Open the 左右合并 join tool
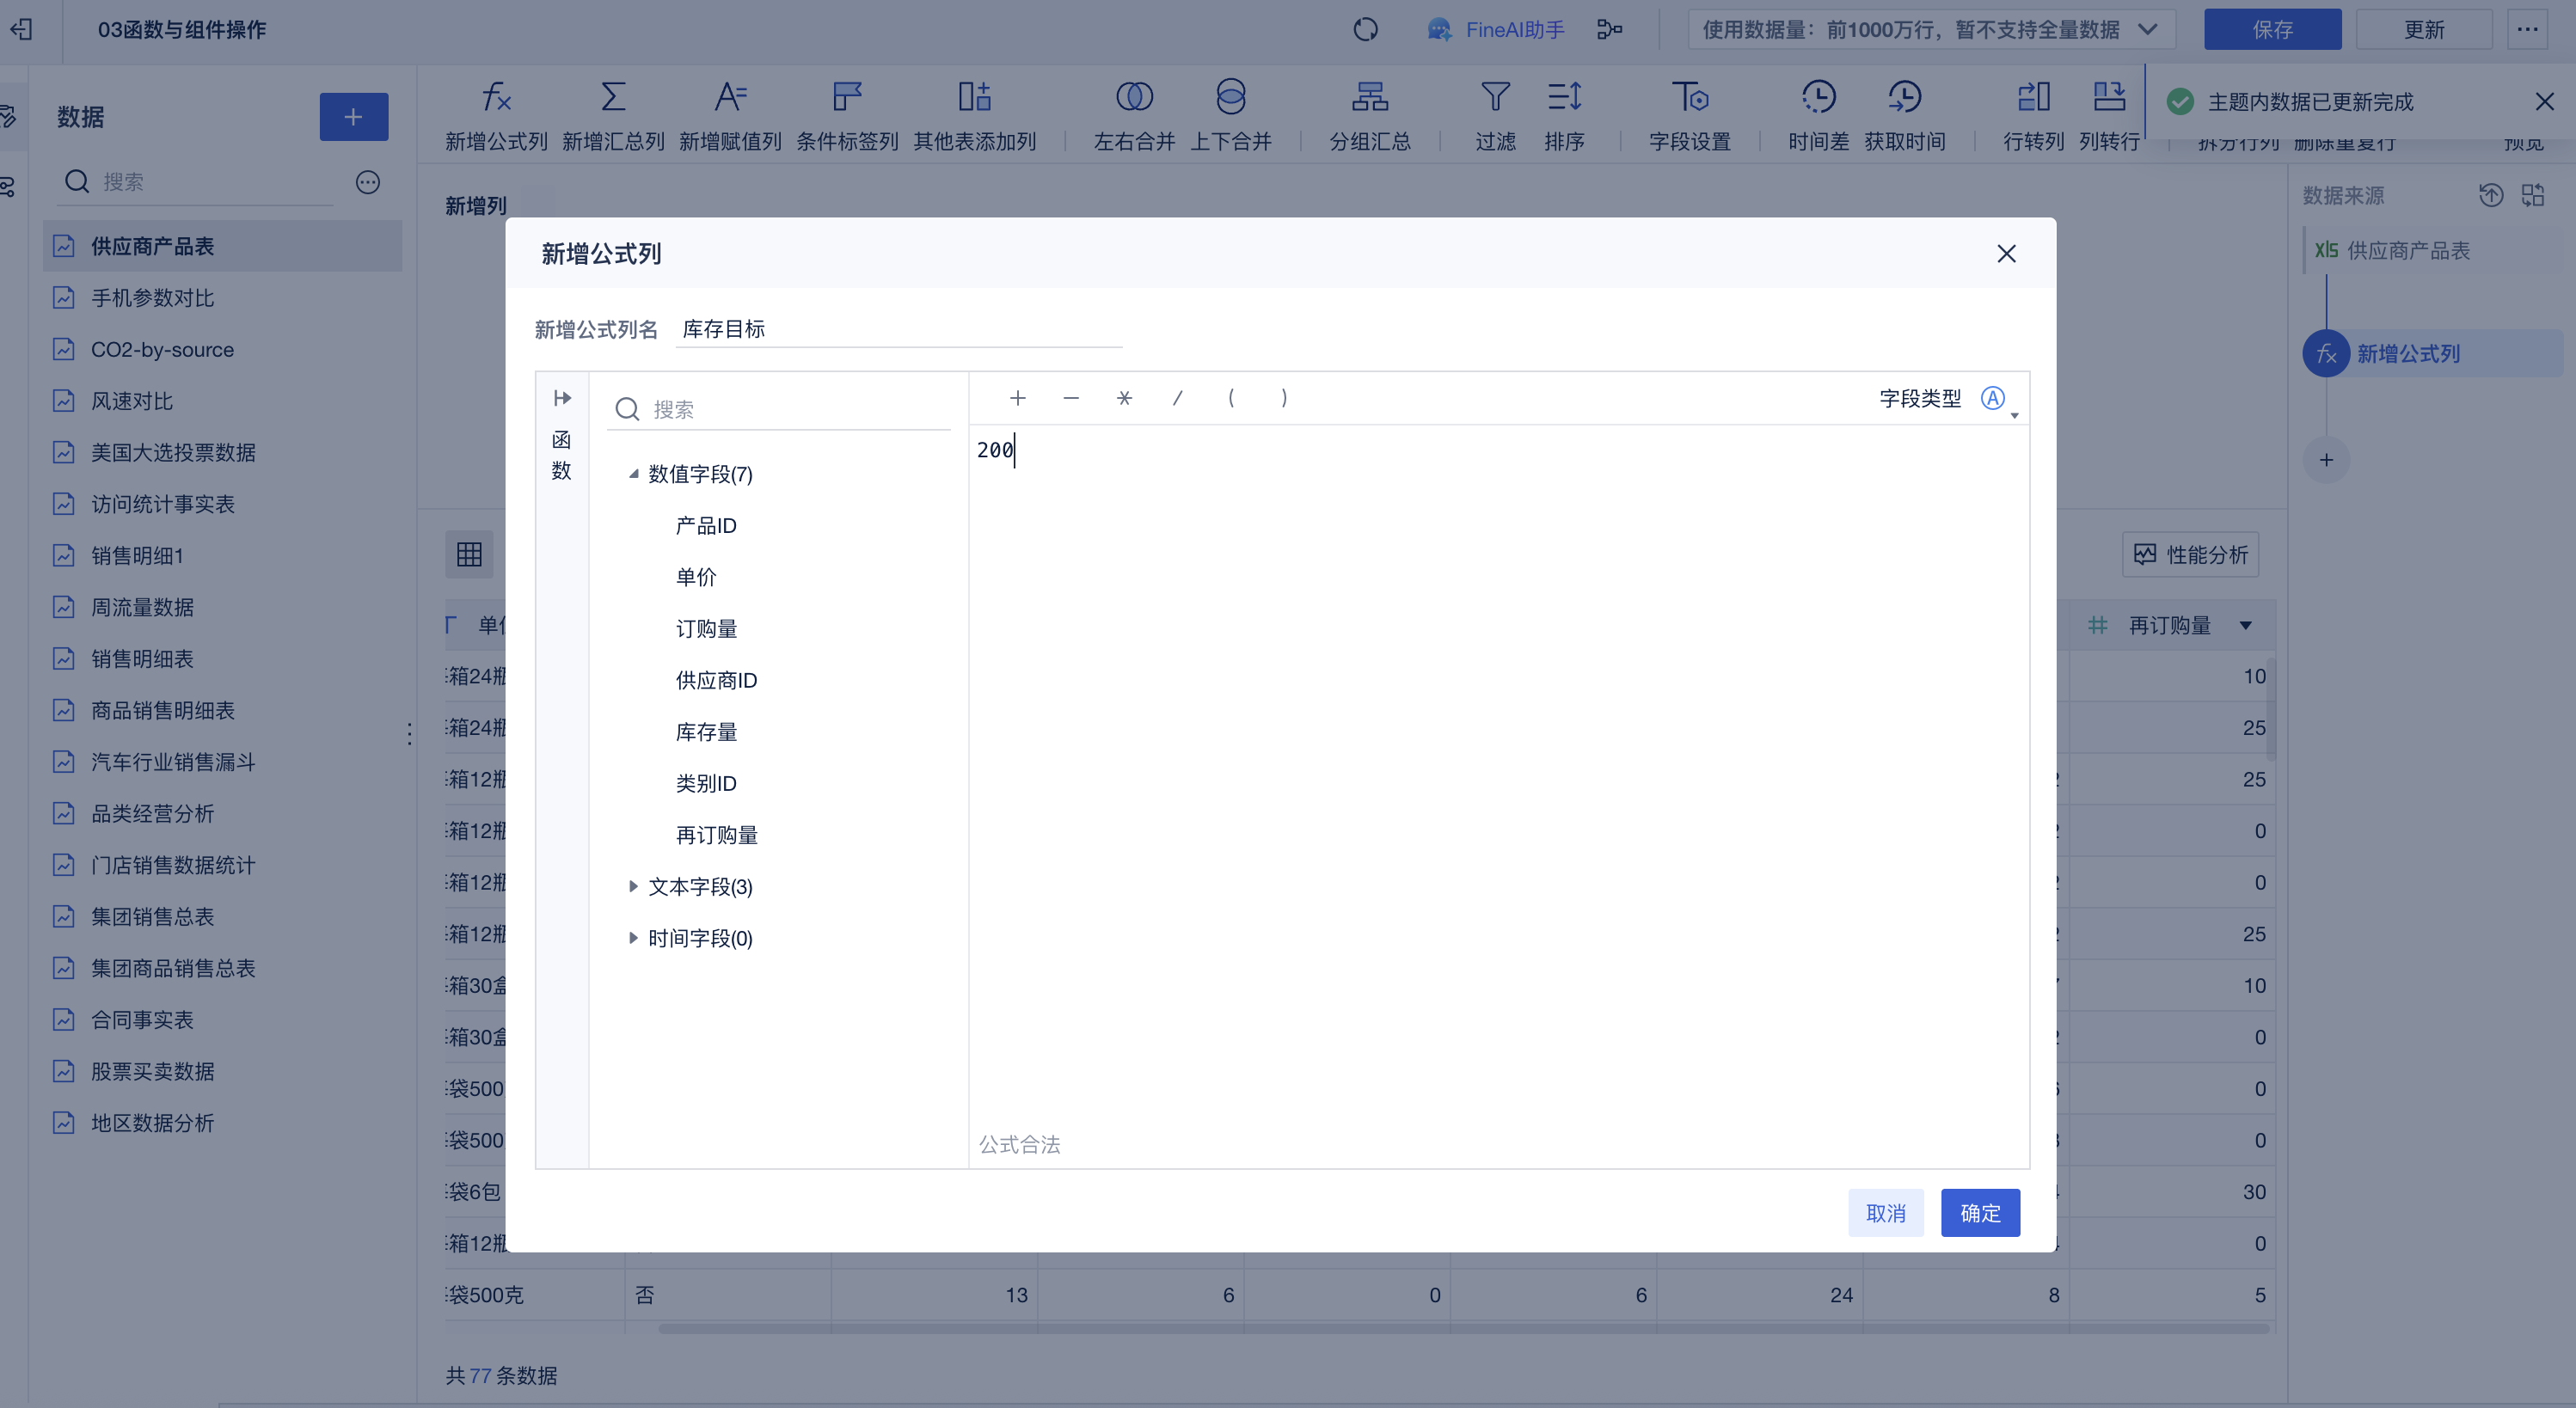Viewport: 2576px width, 1408px height. [1134, 97]
